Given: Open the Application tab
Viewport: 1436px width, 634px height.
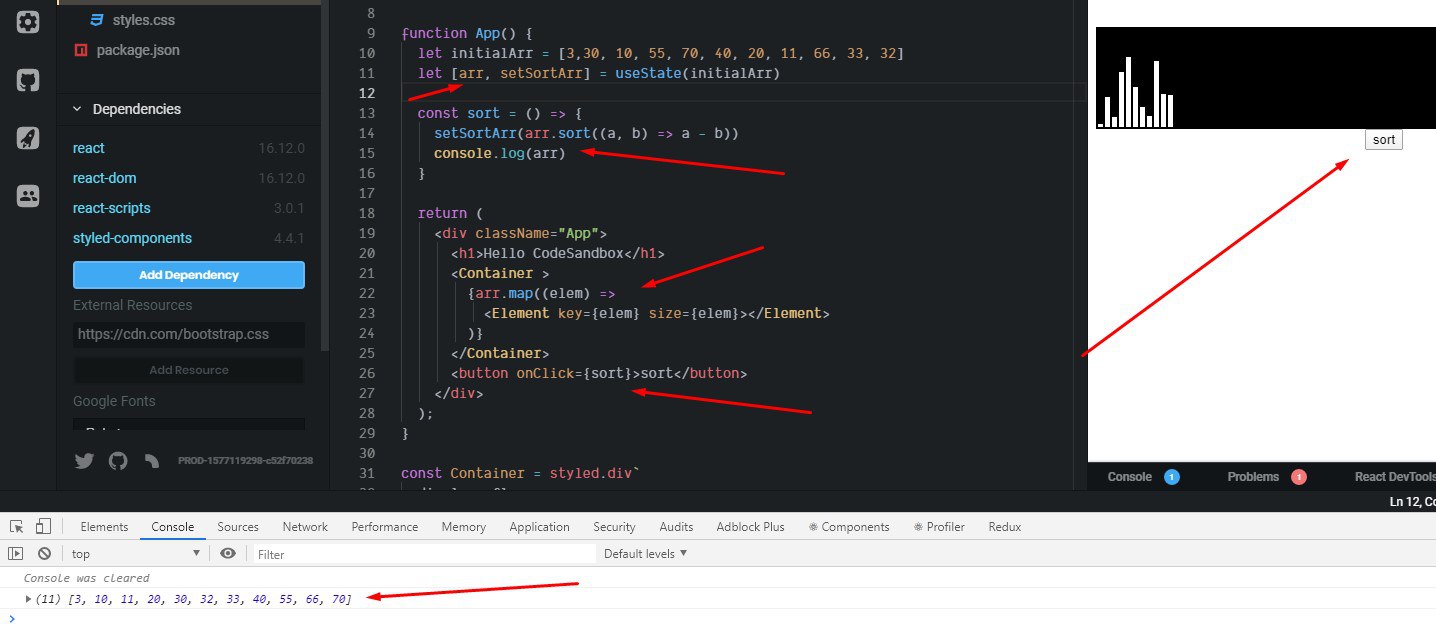Looking at the screenshot, I should coord(539,527).
